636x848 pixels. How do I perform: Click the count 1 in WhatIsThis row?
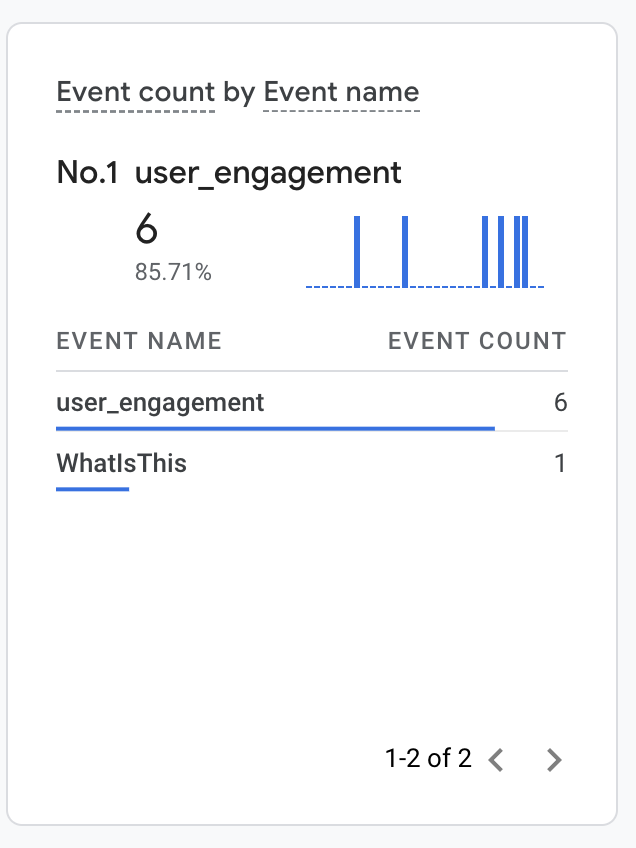click(x=560, y=463)
